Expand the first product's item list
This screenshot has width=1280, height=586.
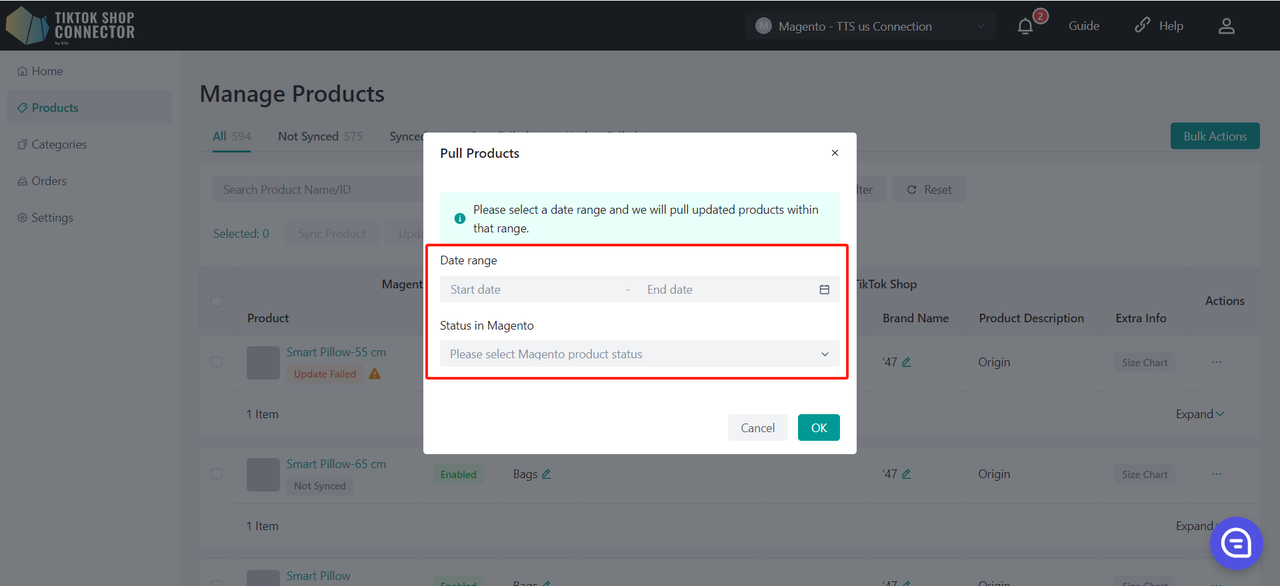coord(1200,414)
